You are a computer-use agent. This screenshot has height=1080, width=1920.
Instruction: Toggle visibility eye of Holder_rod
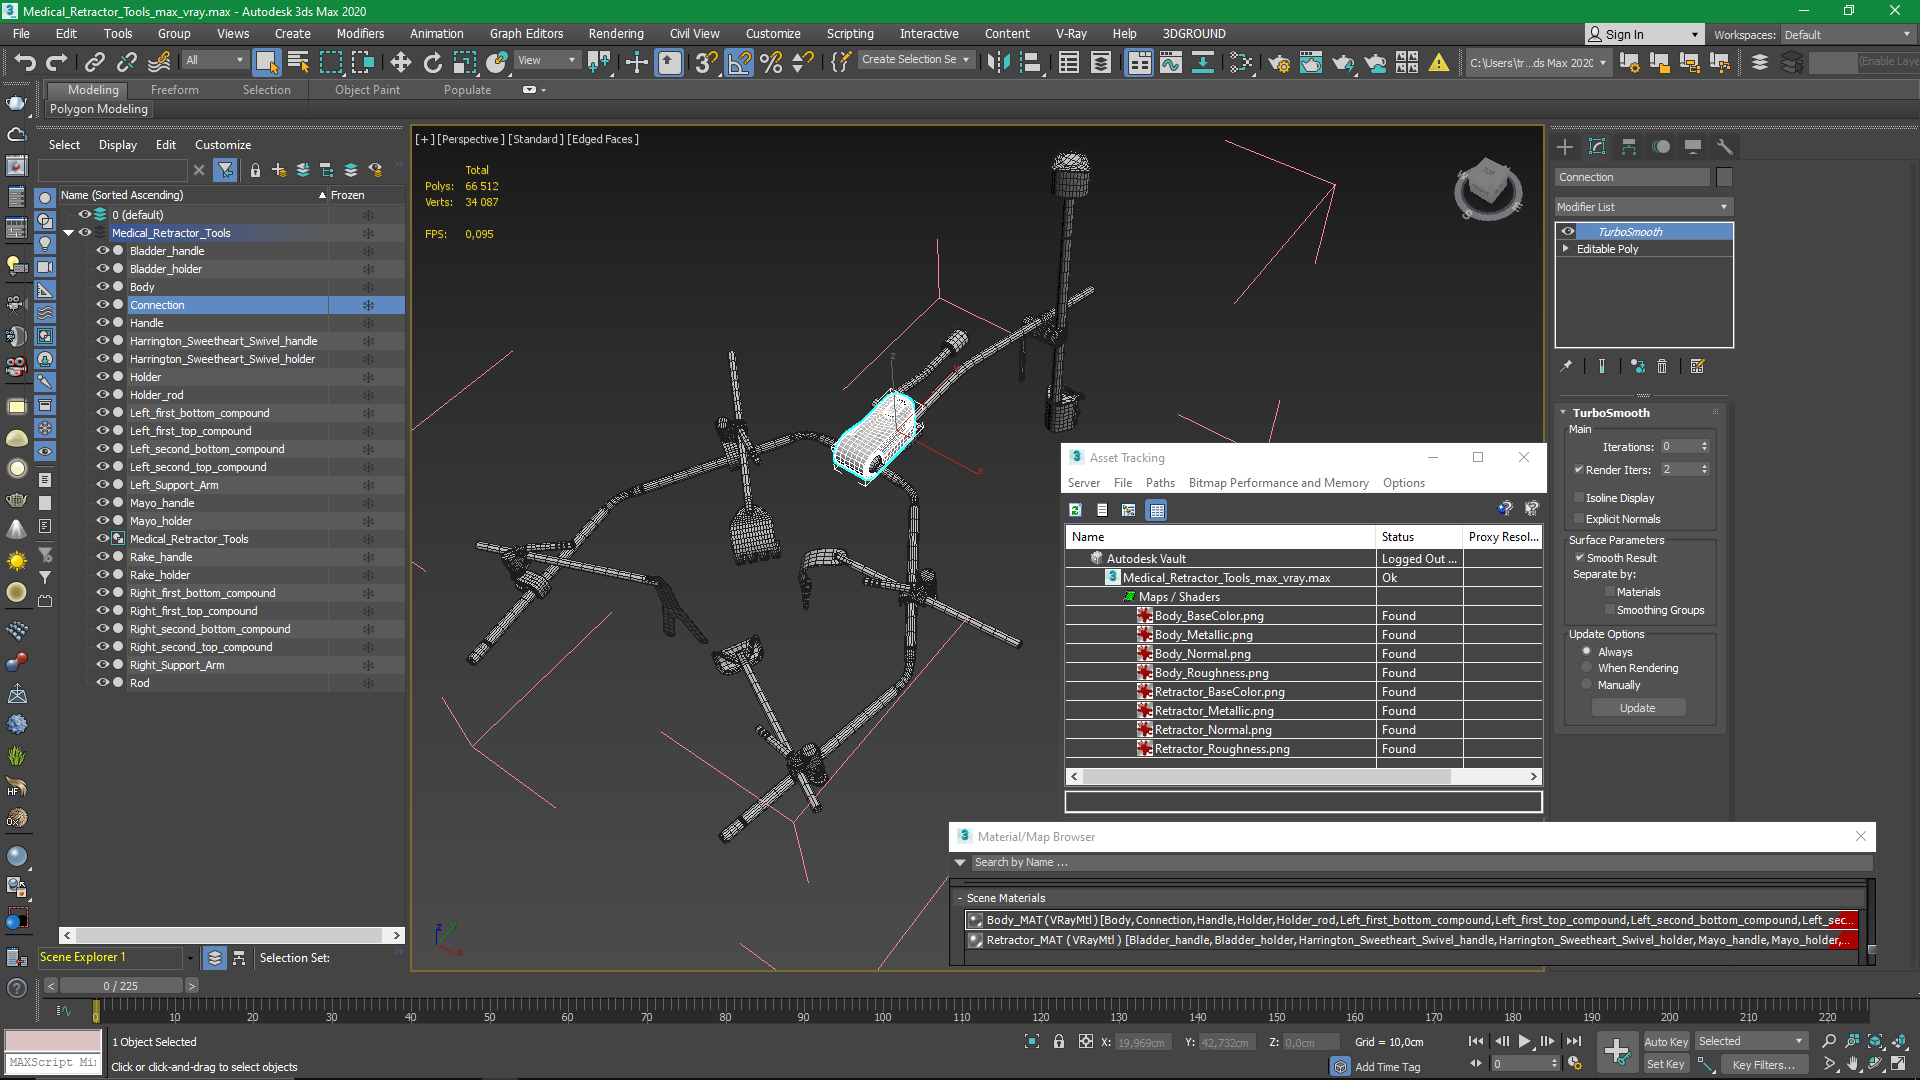pos(102,395)
